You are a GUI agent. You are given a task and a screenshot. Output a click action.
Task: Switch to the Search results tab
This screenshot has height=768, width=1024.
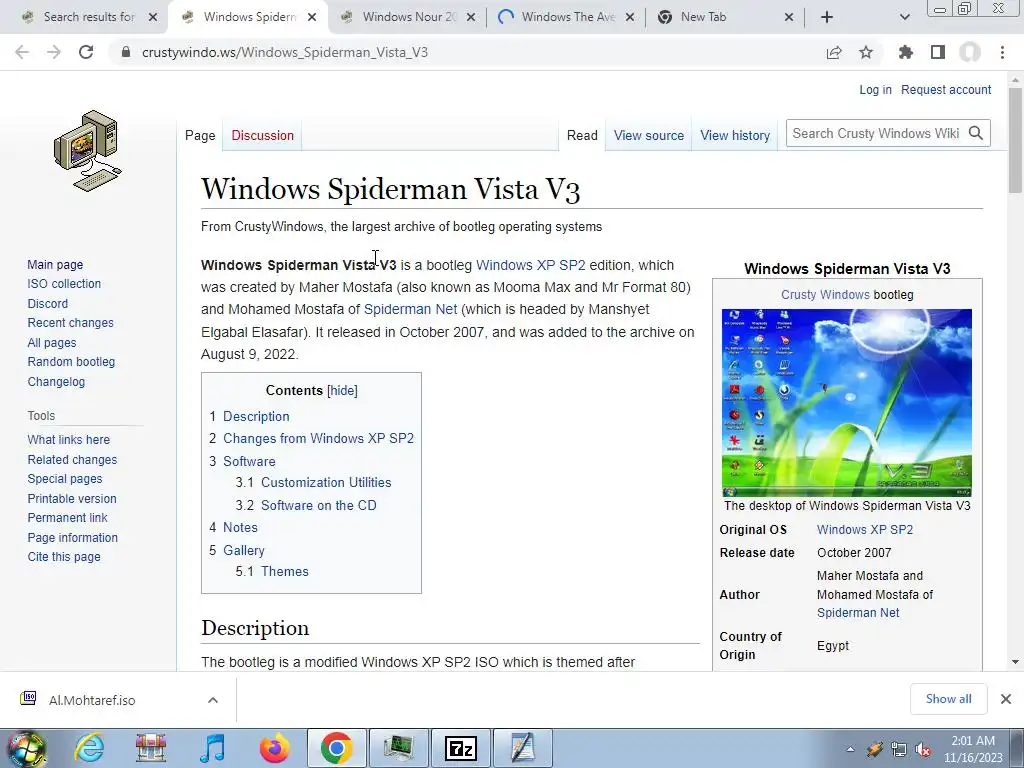89,17
